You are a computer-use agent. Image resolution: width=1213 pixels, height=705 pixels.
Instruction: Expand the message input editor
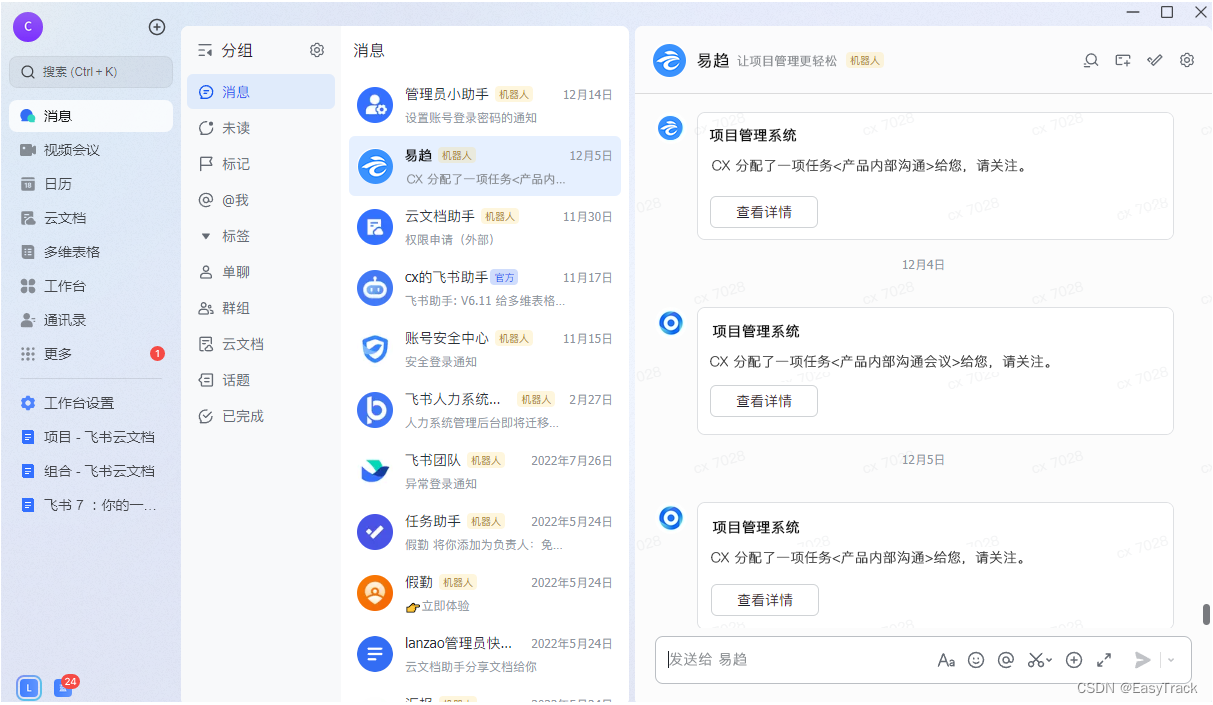tap(1104, 660)
